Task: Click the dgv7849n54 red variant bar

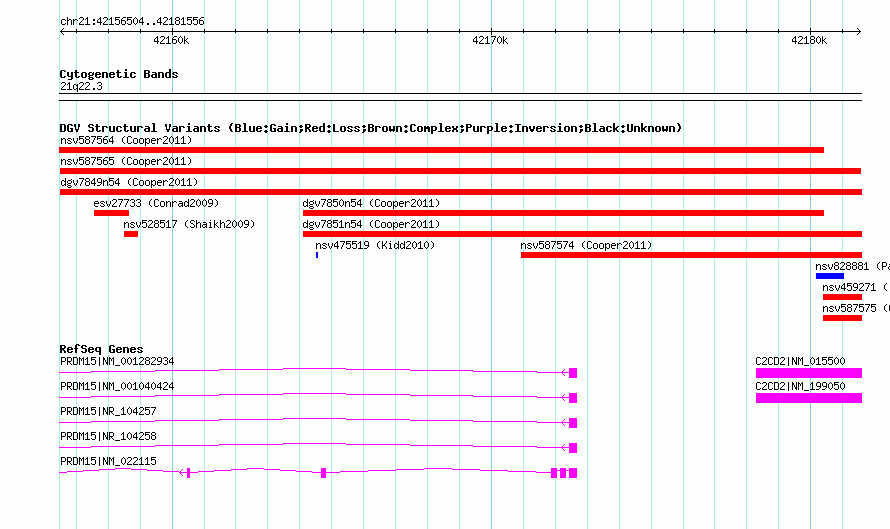Action: 461,192
